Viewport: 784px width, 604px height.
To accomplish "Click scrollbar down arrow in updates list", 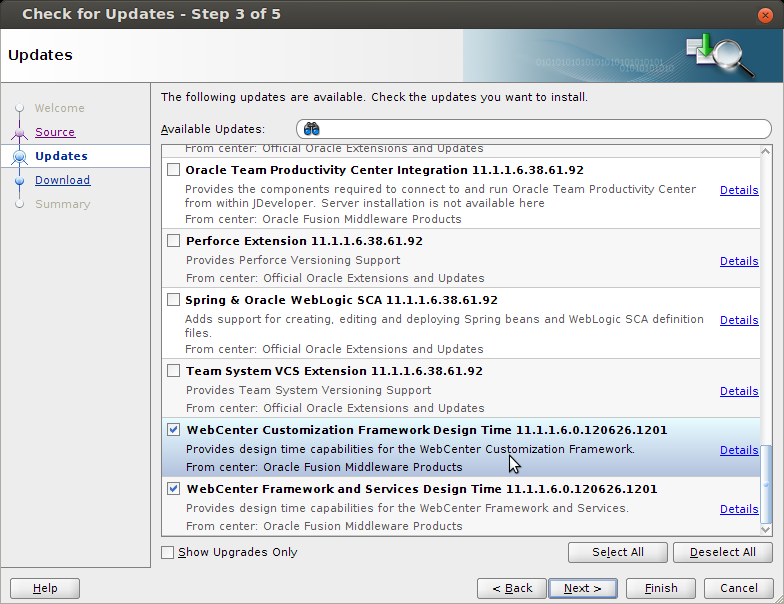I will (766, 529).
